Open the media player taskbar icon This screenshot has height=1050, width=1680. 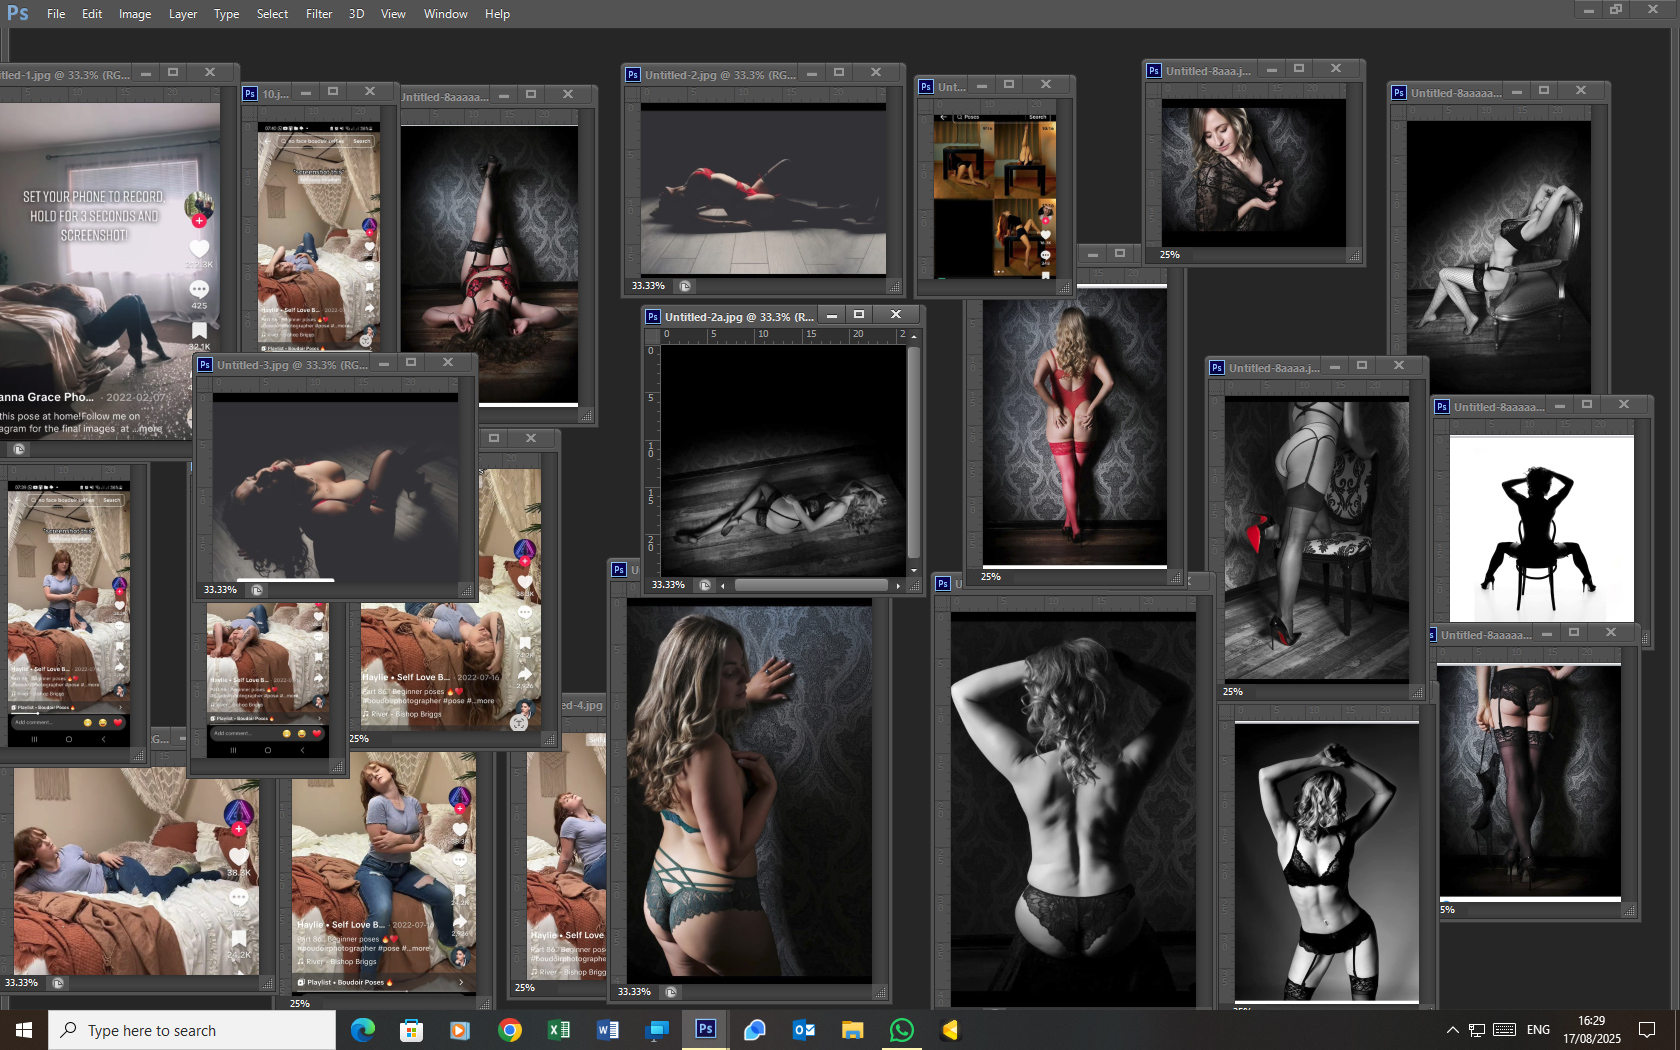[x=460, y=1030]
